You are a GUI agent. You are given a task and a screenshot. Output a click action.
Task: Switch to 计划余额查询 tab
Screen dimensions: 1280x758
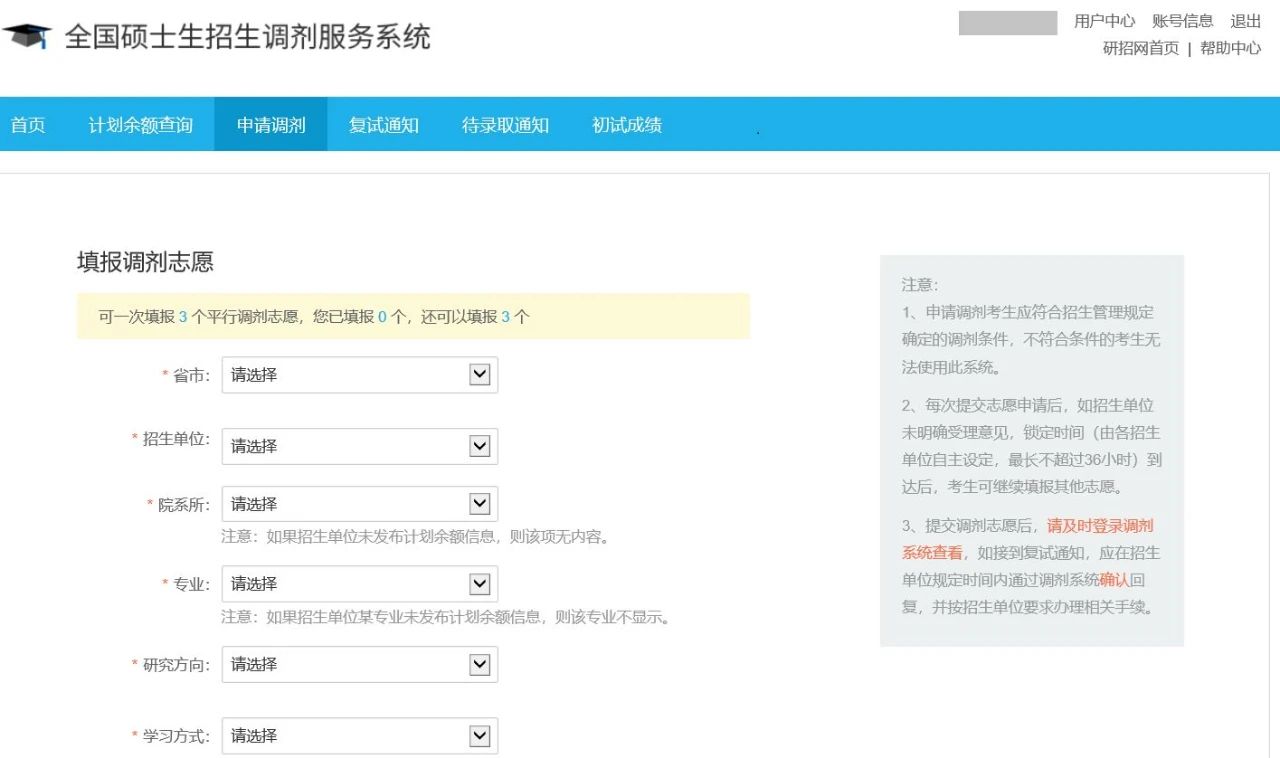pos(141,125)
